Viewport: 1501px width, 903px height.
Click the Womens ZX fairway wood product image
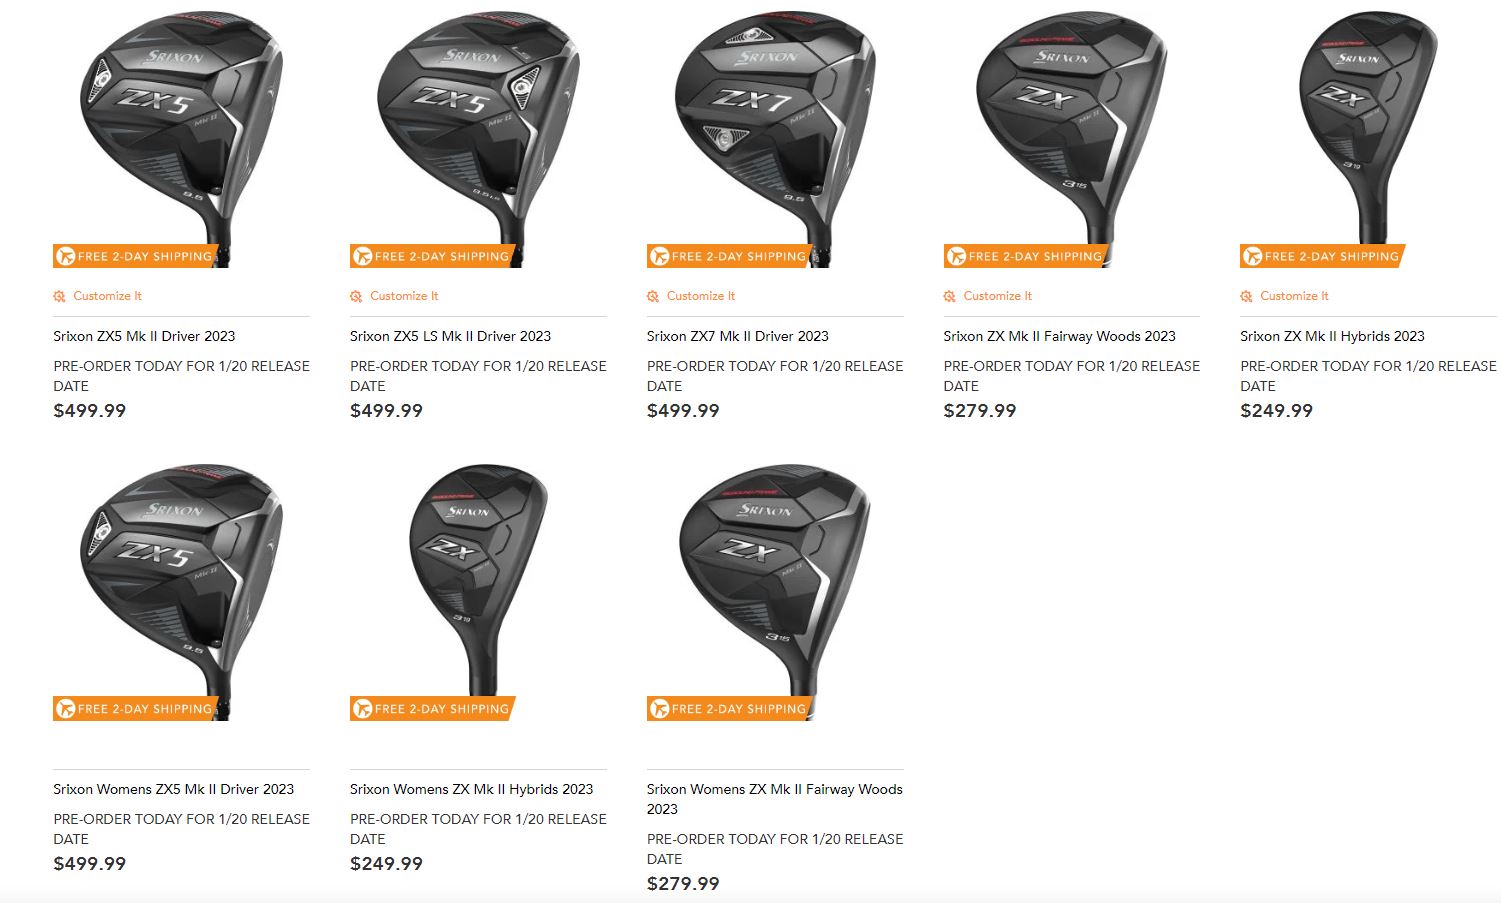[x=775, y=590]
